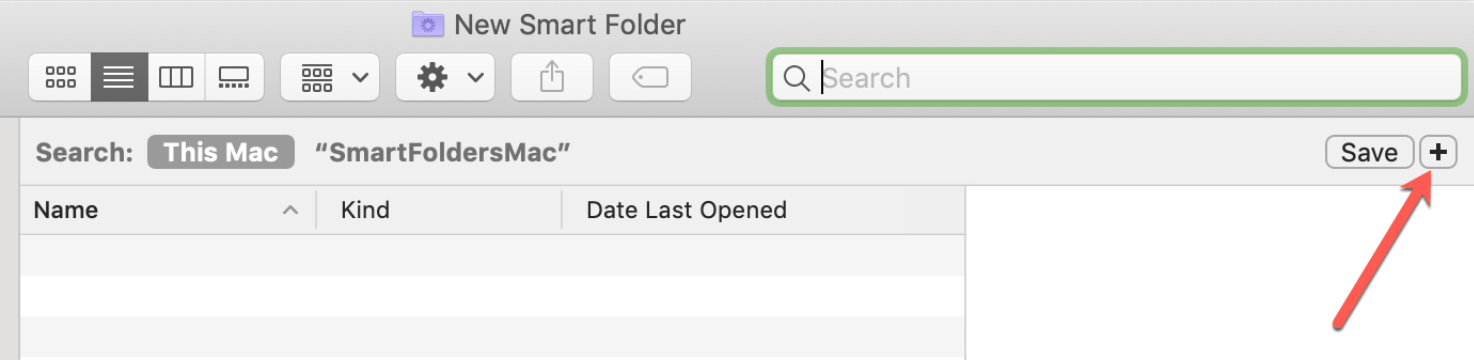1474x360 pixels.
Task: Switch to icon view
Action: (x=61, y=78)
